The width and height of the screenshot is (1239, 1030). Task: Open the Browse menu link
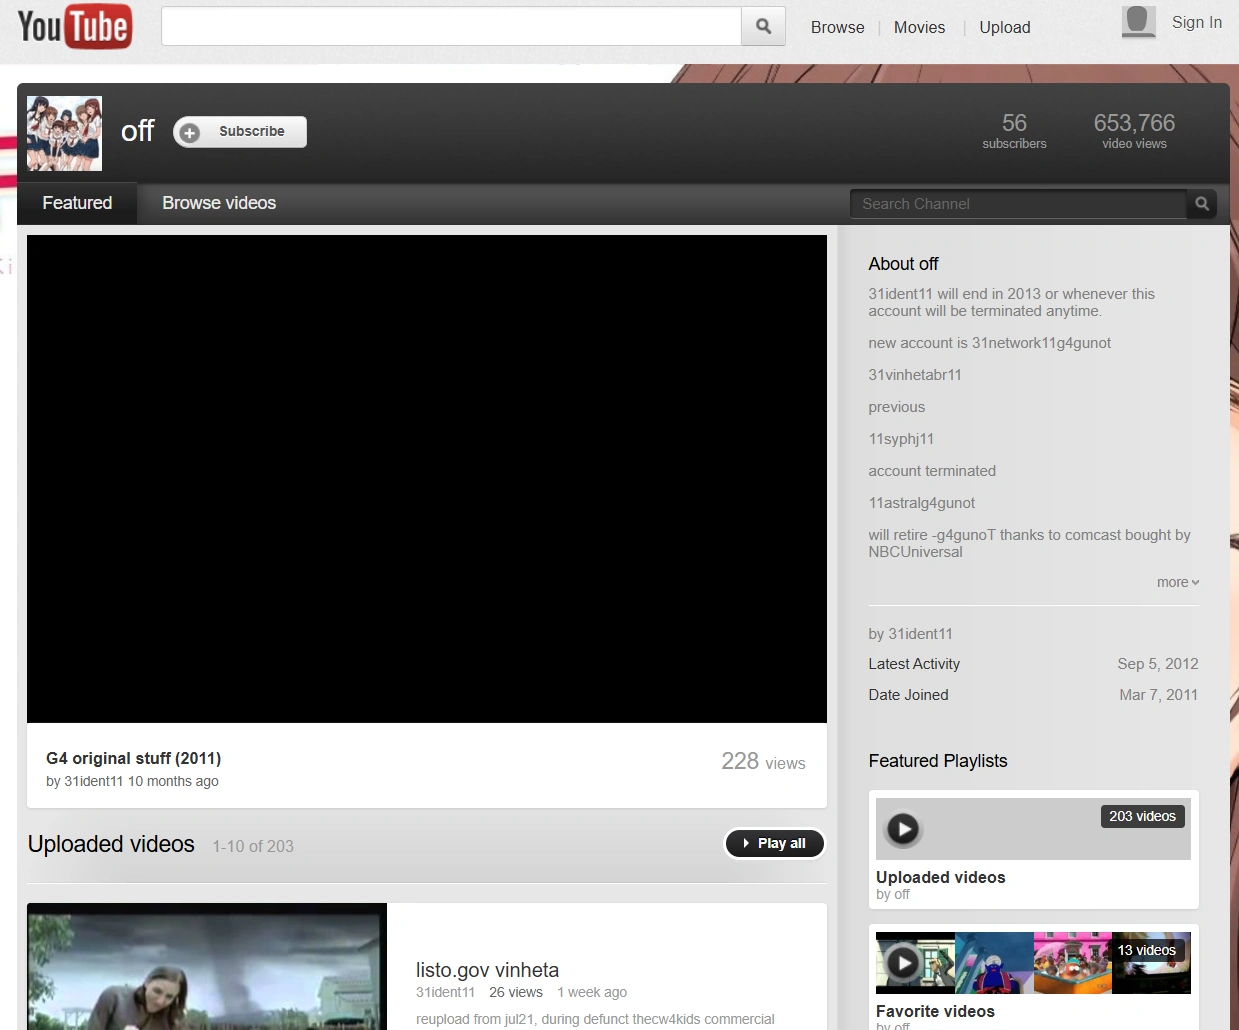tap(837, 27)
